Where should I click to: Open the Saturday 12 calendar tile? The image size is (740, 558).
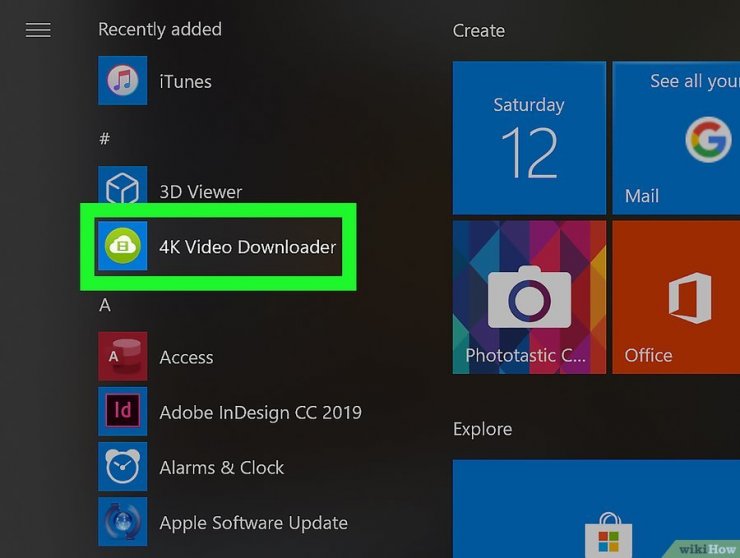point(529,138)
